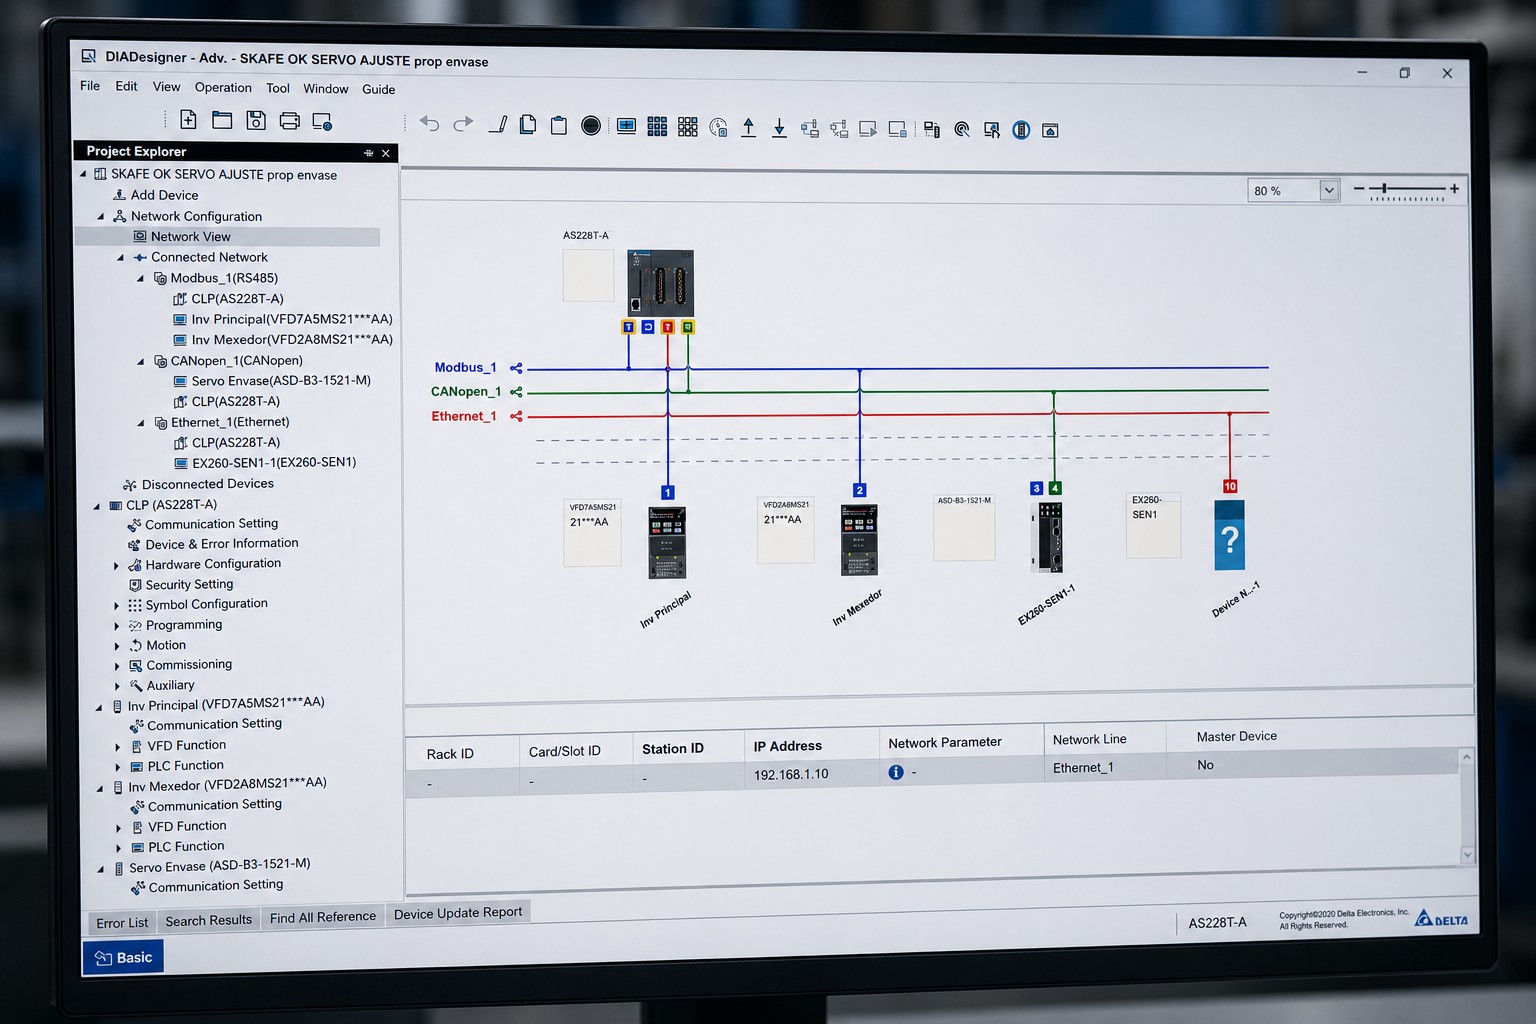The width and height of the screenshot is (1536, 1024).
Task: Click the Print toolbar icon
Action: click(x=290, y=121)
